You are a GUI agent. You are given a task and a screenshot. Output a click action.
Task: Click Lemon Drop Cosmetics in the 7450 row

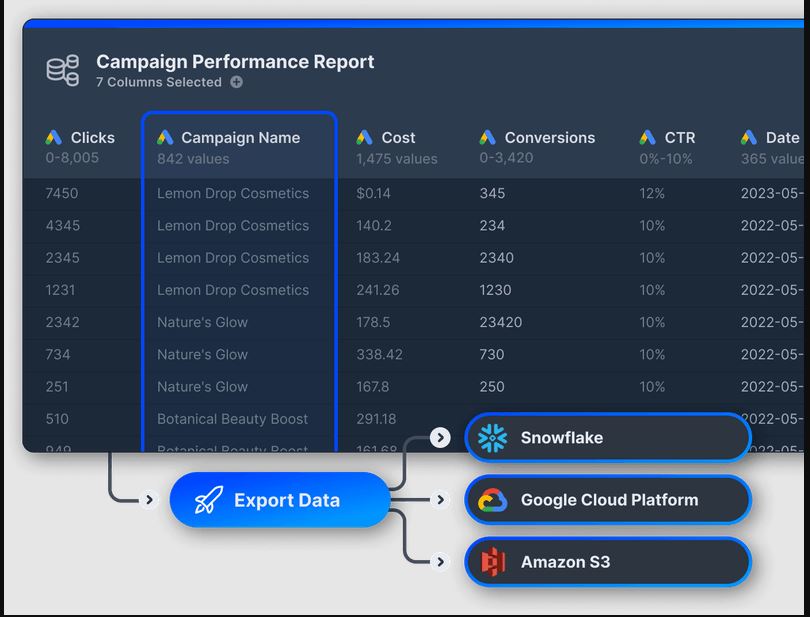click(233, 193)
